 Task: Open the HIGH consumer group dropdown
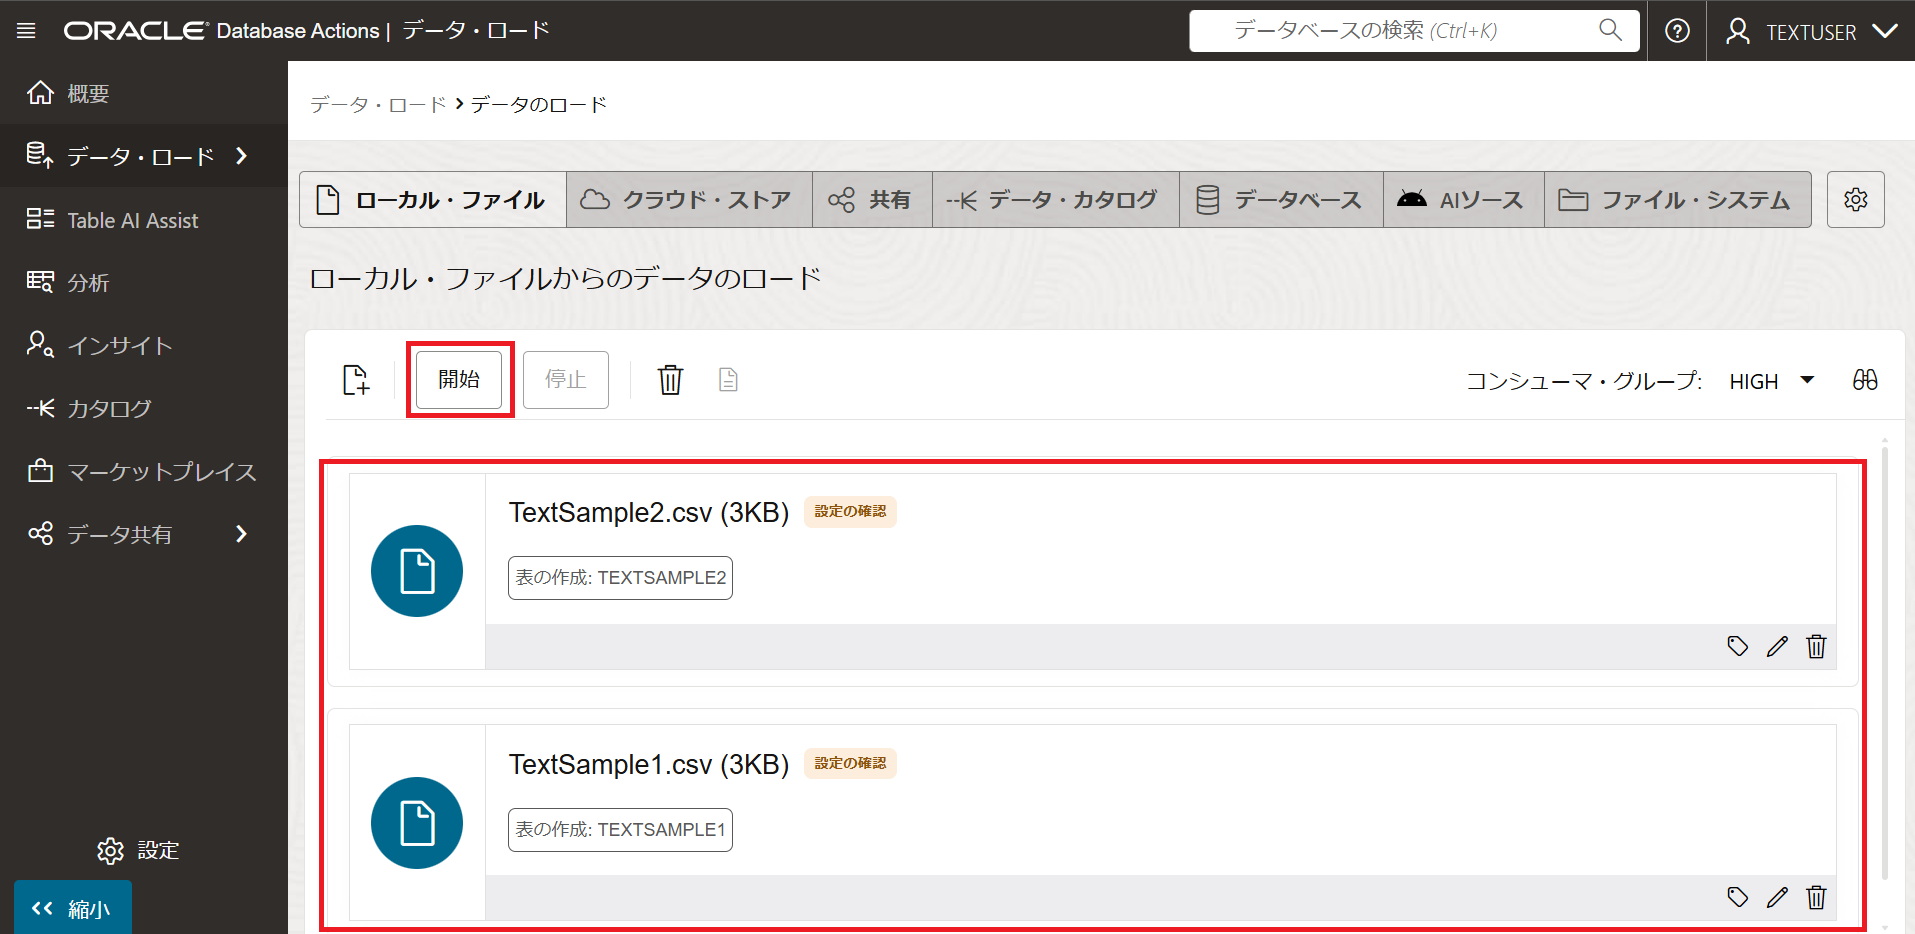1772,381
